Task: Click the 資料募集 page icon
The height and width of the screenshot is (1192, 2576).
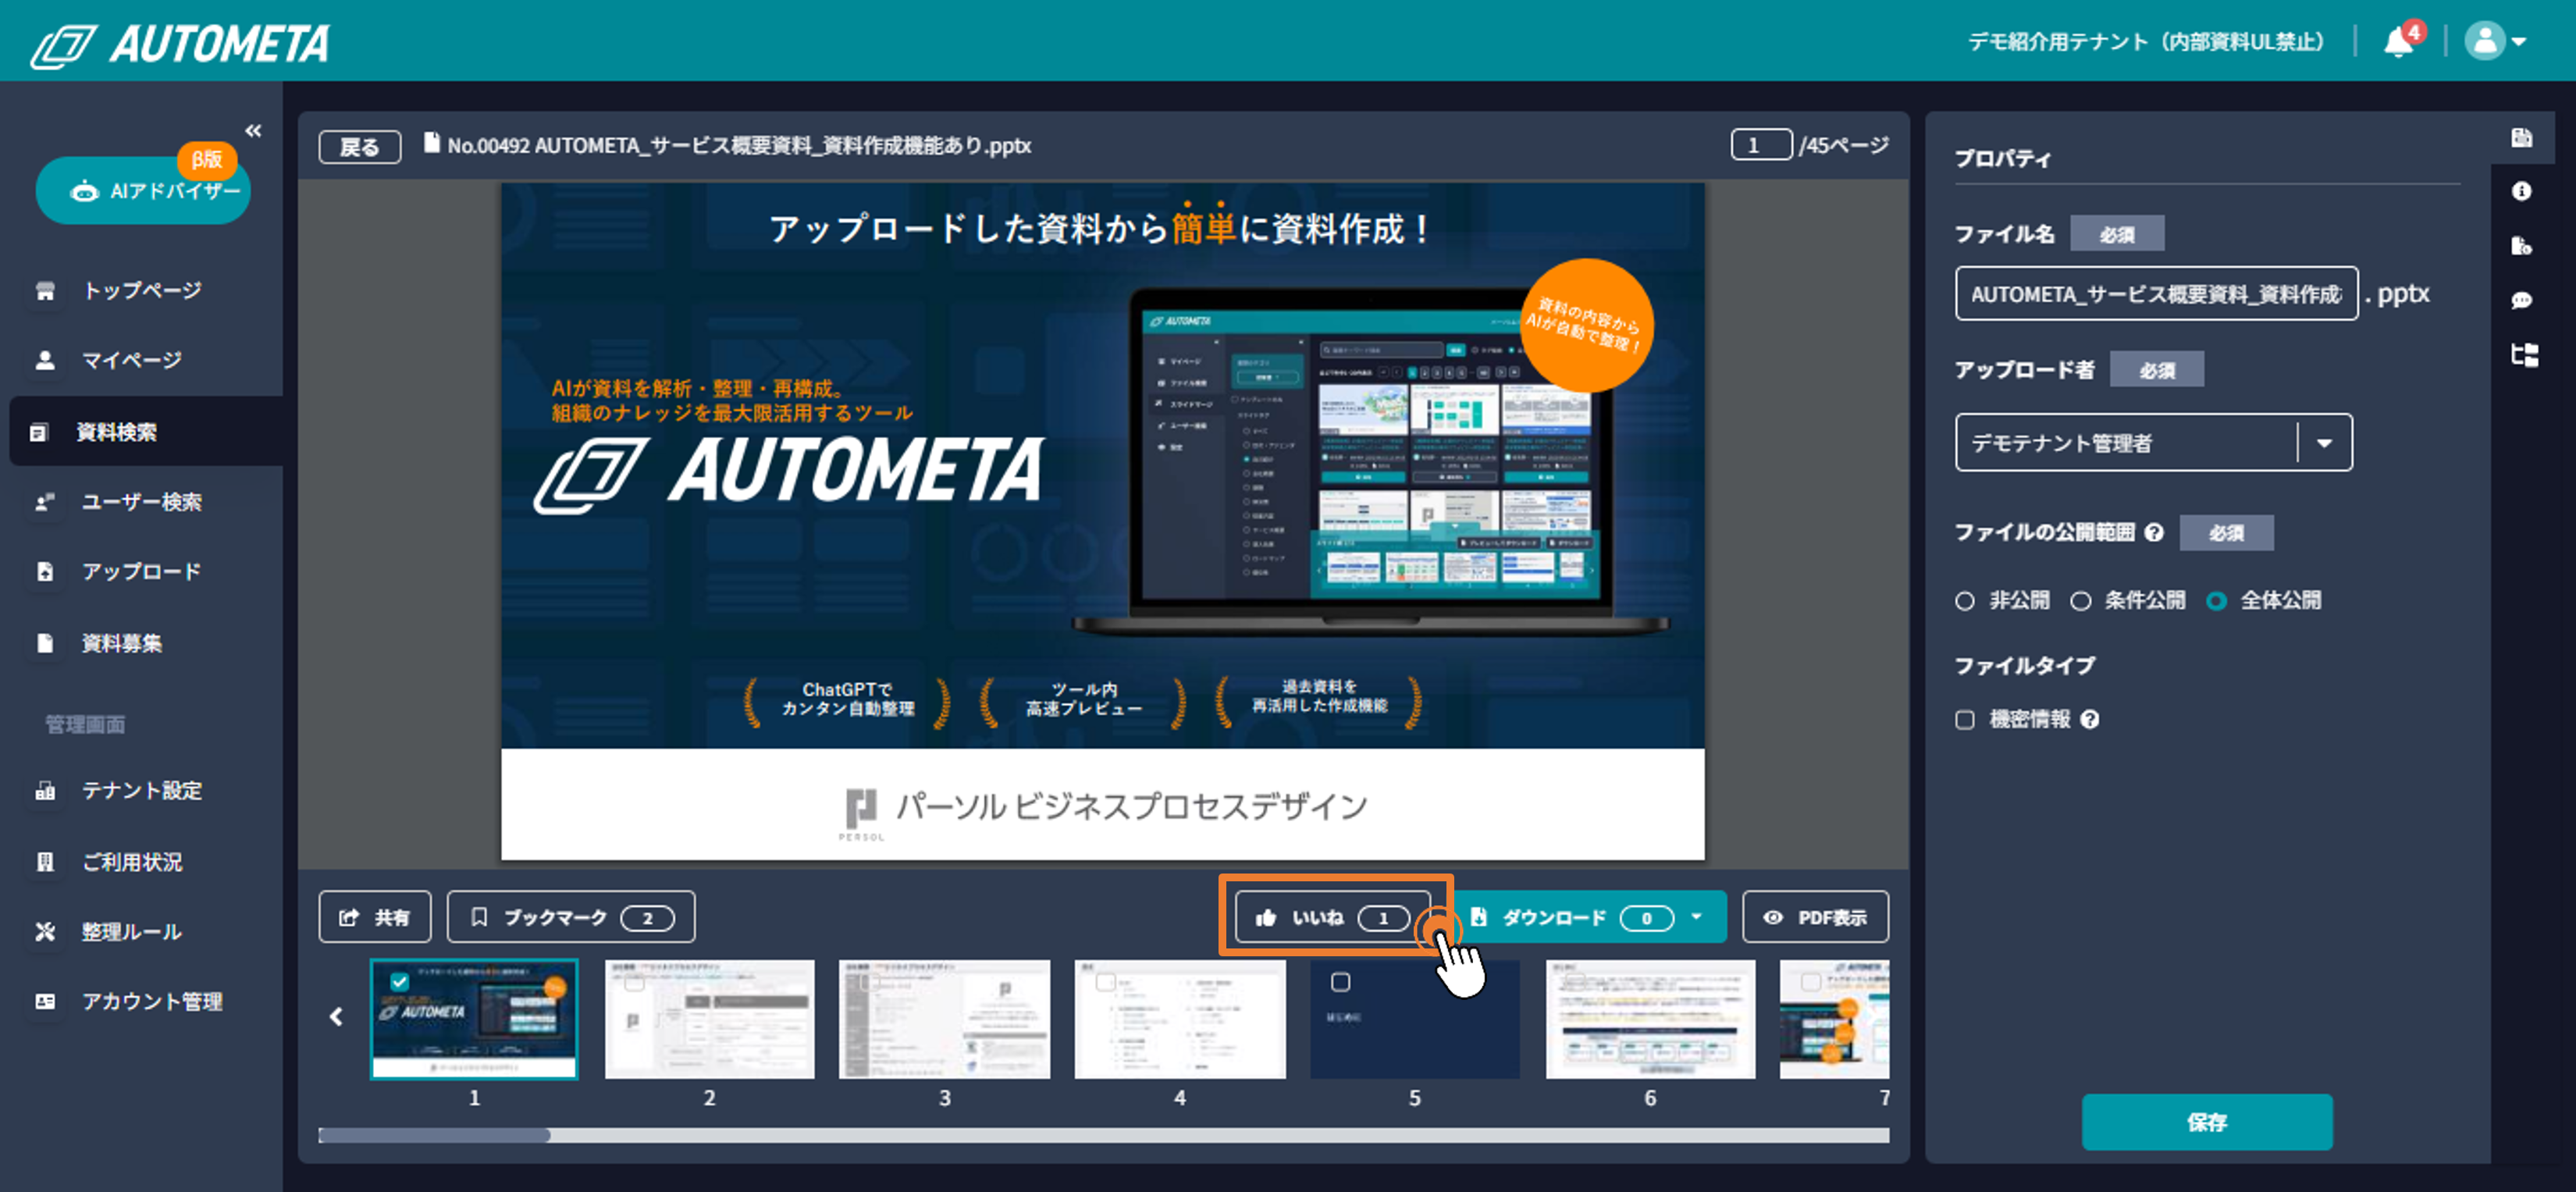Action: pos(45,644)
